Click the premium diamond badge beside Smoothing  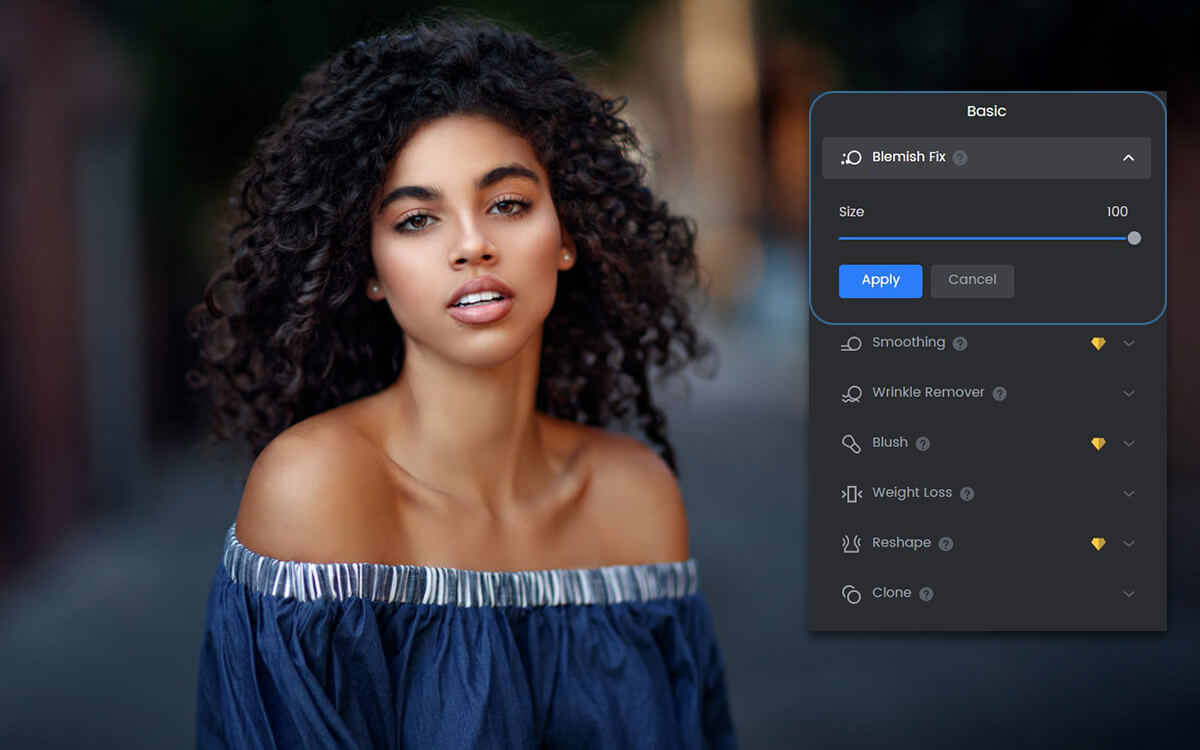pos(1099,342)
